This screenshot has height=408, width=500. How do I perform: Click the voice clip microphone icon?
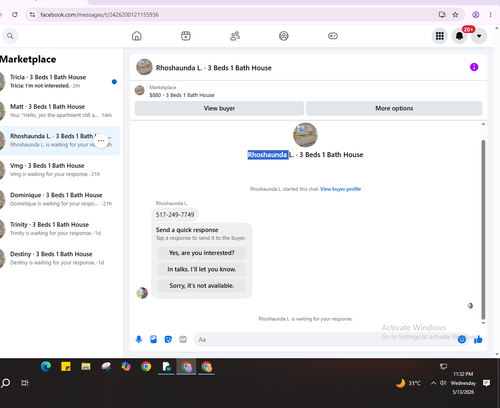(x=139, y=339)
